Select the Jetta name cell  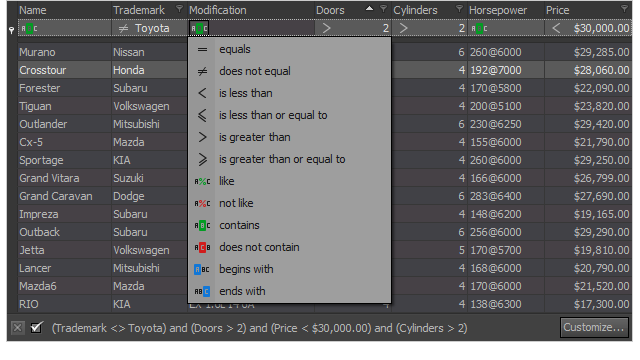click(64, 250)
